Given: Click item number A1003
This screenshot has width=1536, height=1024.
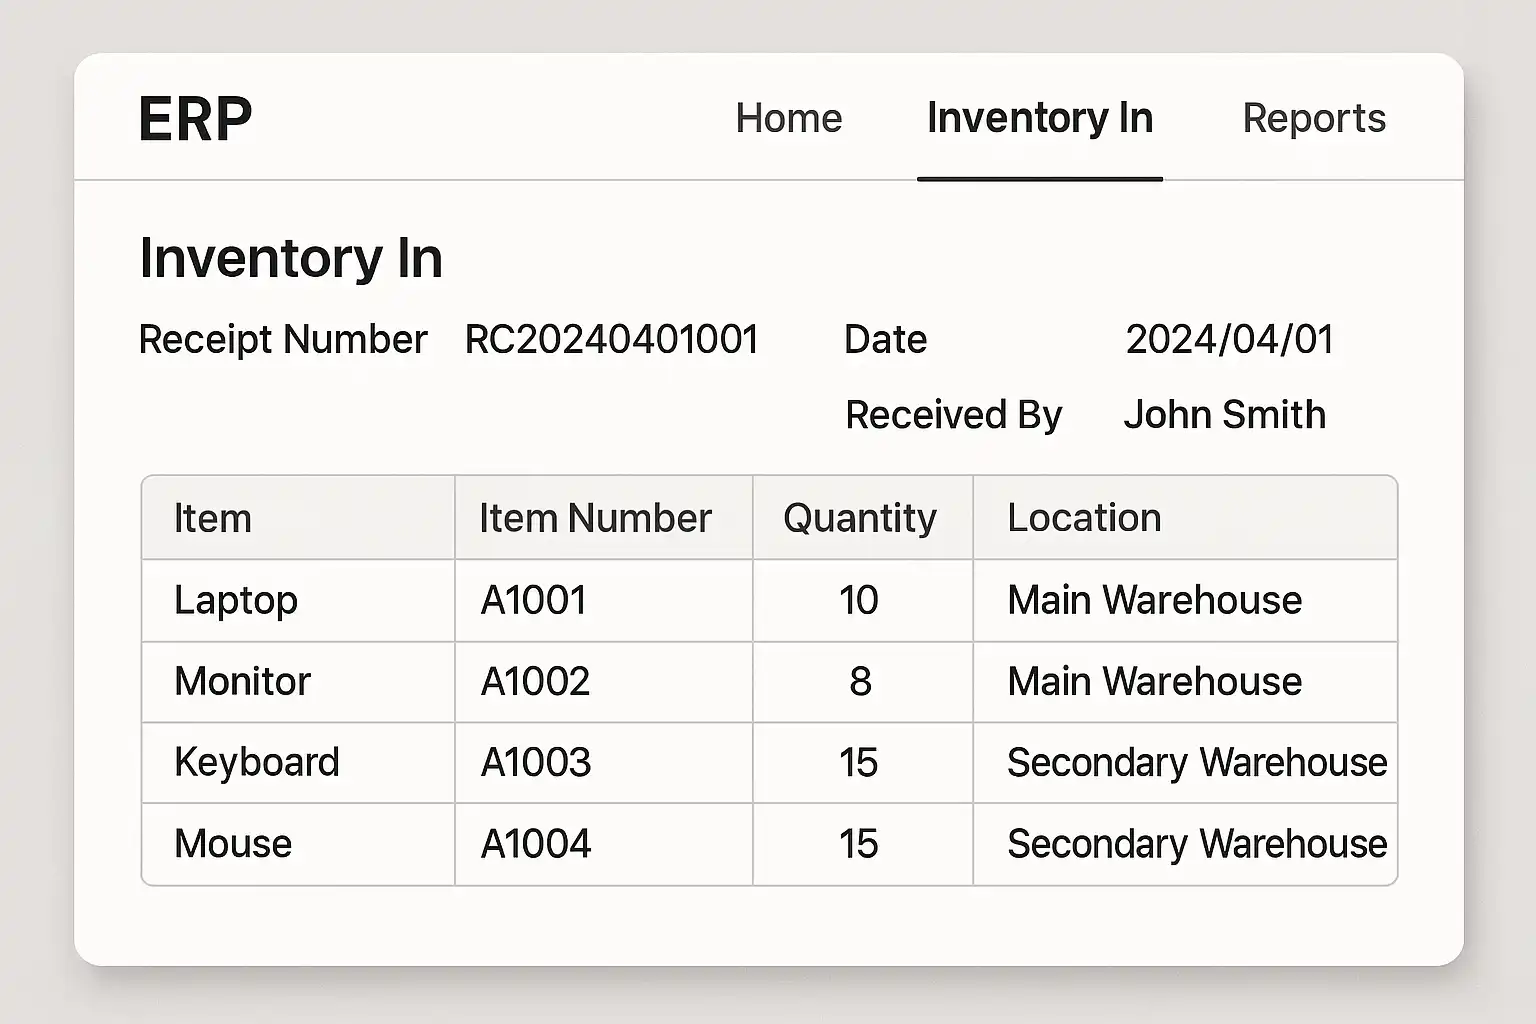Looking at the screenshot, I should [x=536, y=763].
